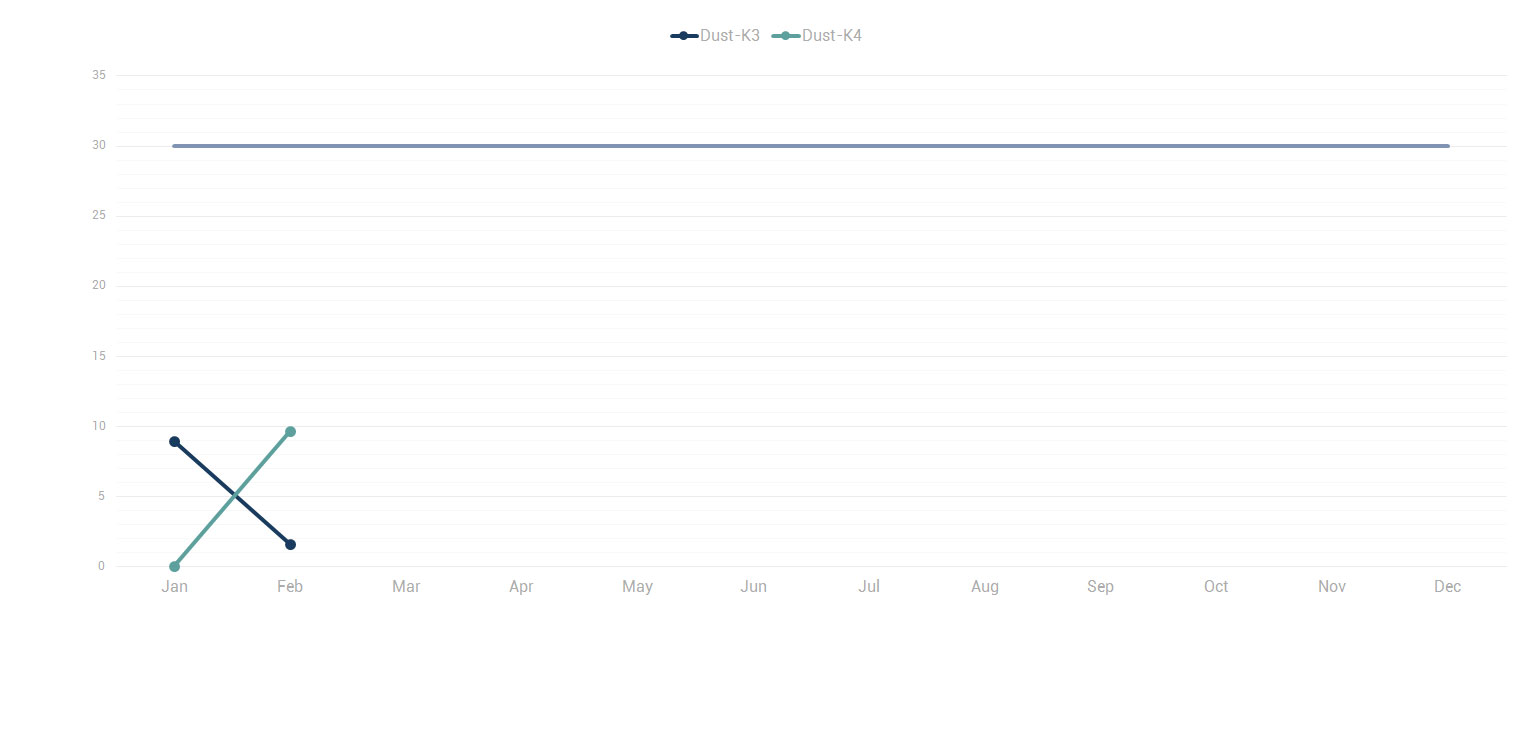Screen dimensions: 1536x730
Task: Click the horizontal threshold line at 30
Action: coord(811,146)
